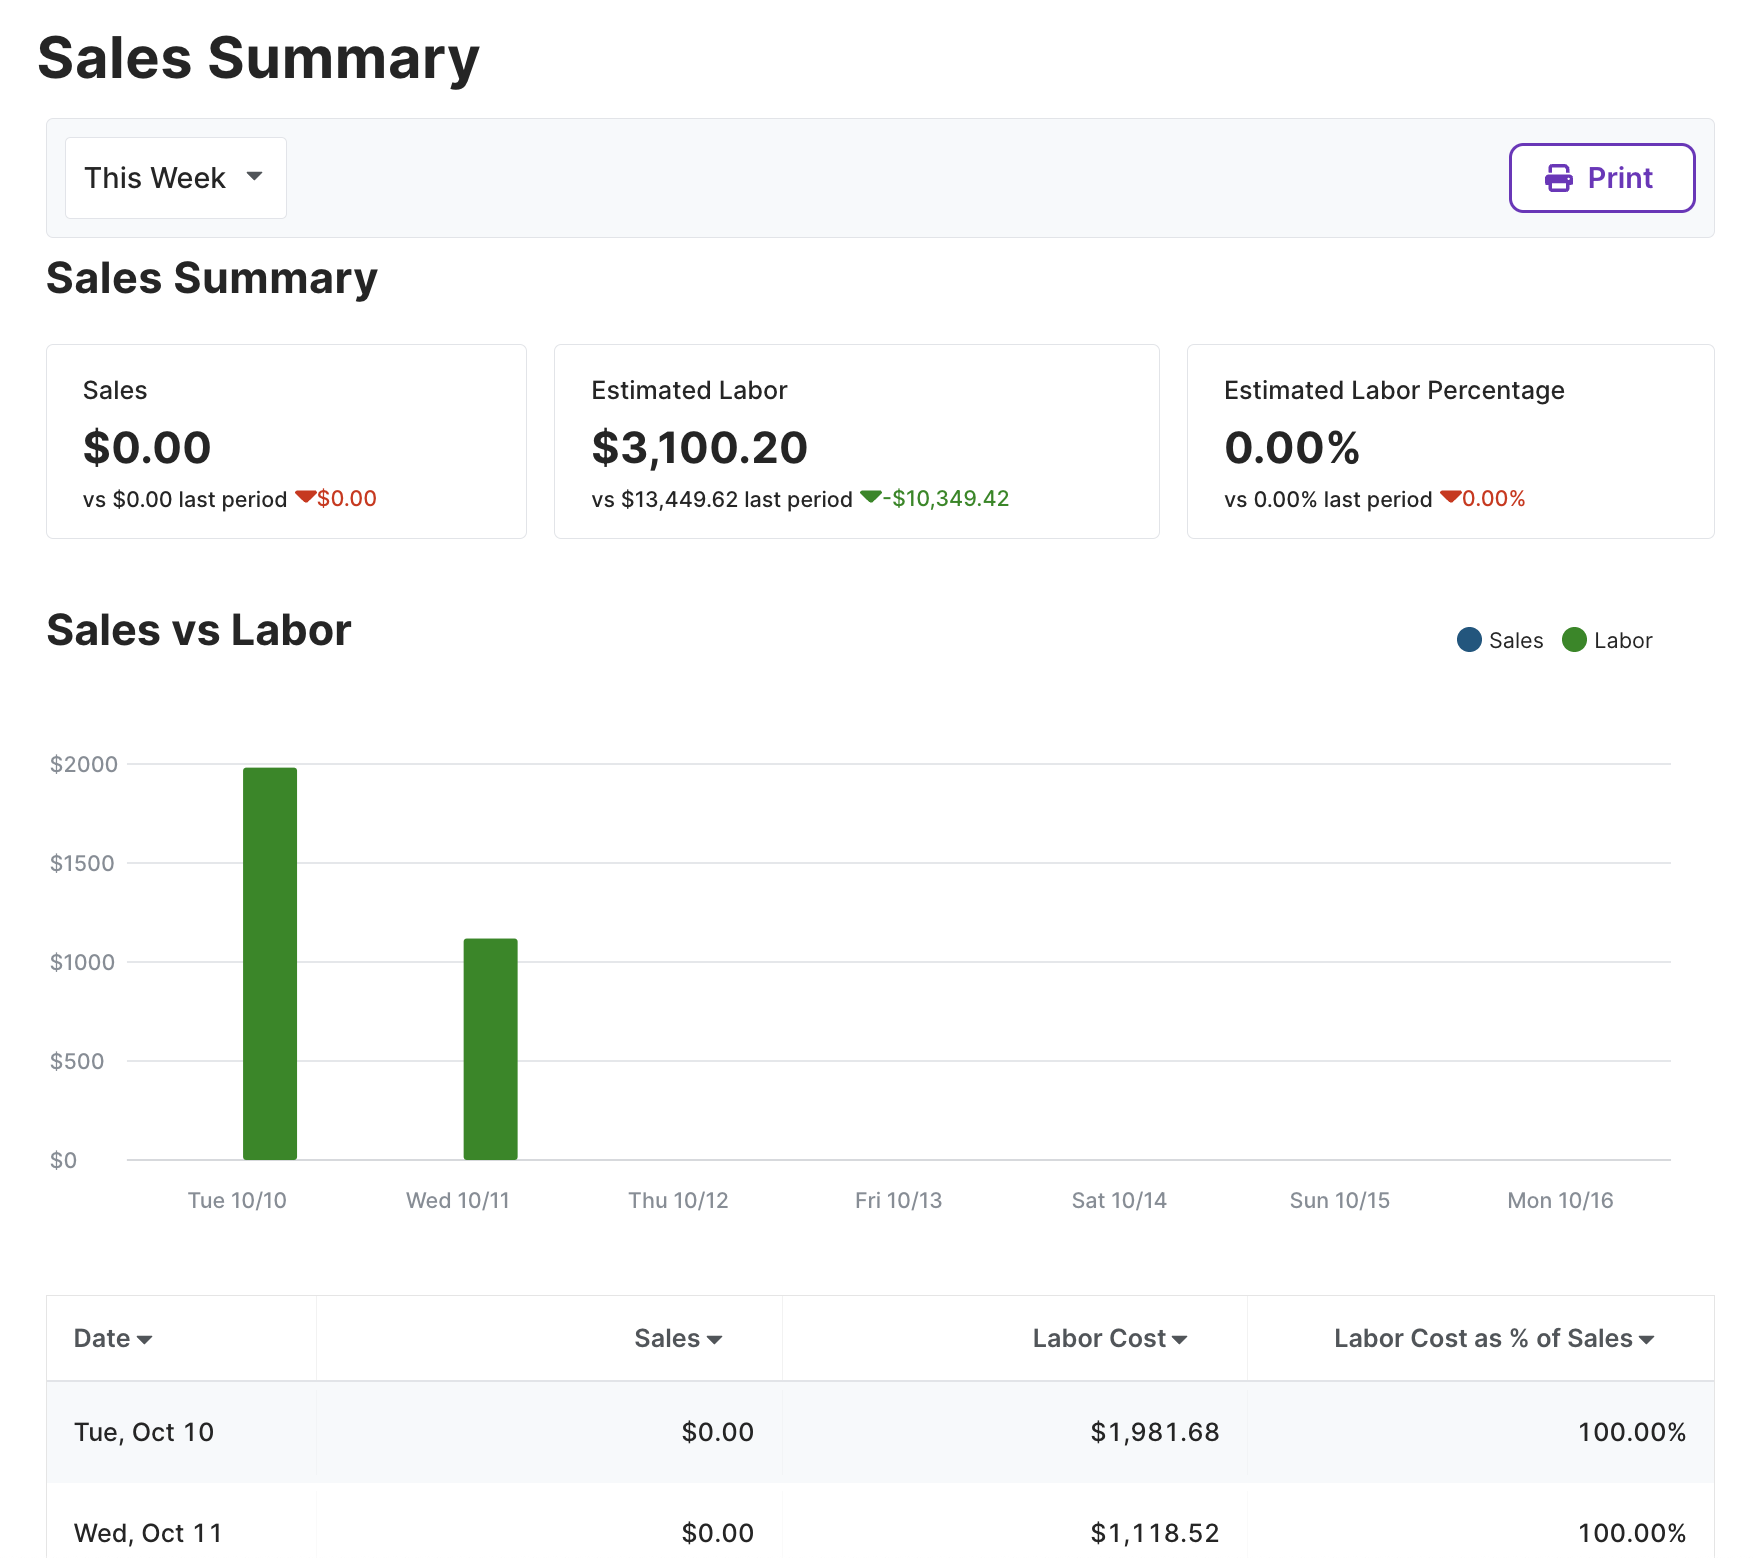The width and height of the screenshot is (1754, 1558).
Task: Click the This Week dropdown caret arrow
Action: [254, 176]
